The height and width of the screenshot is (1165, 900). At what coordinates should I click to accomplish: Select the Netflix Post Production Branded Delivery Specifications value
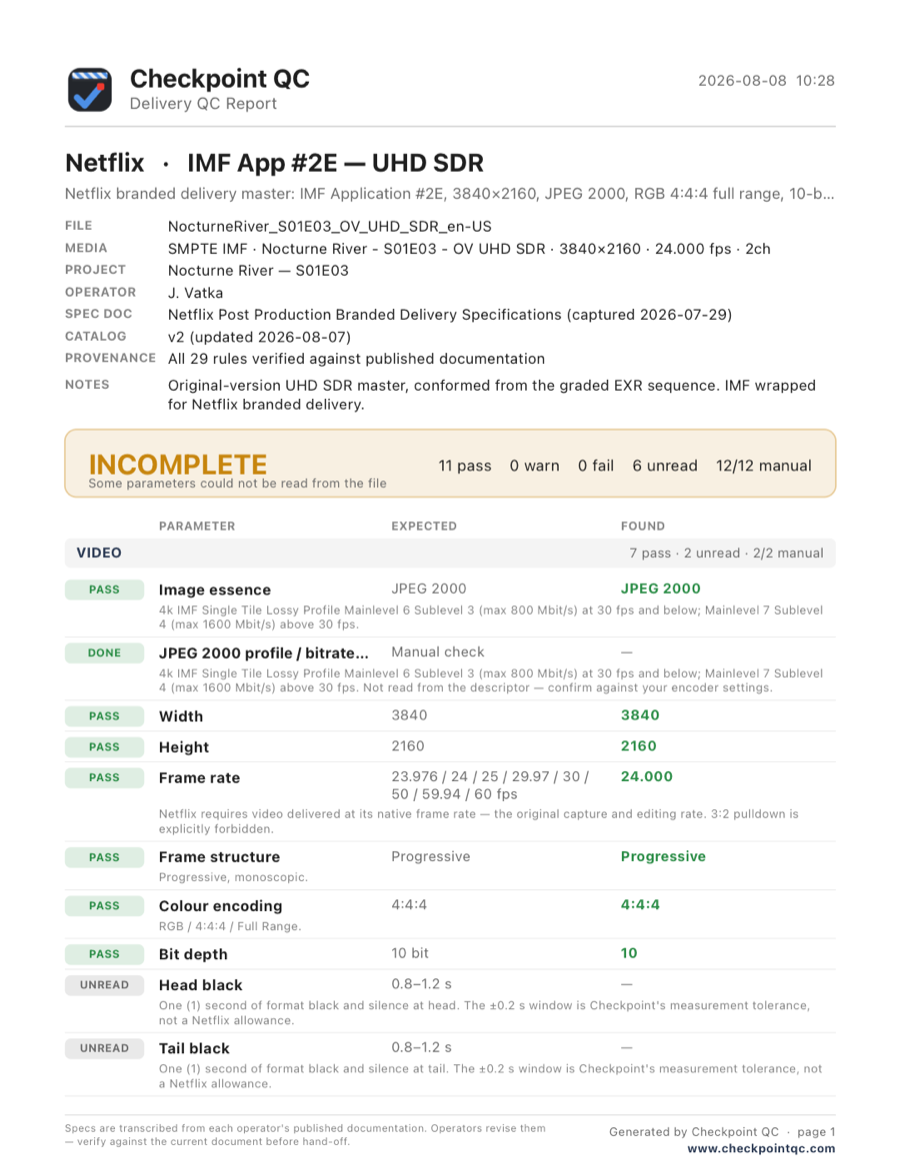tap(450, 314)
